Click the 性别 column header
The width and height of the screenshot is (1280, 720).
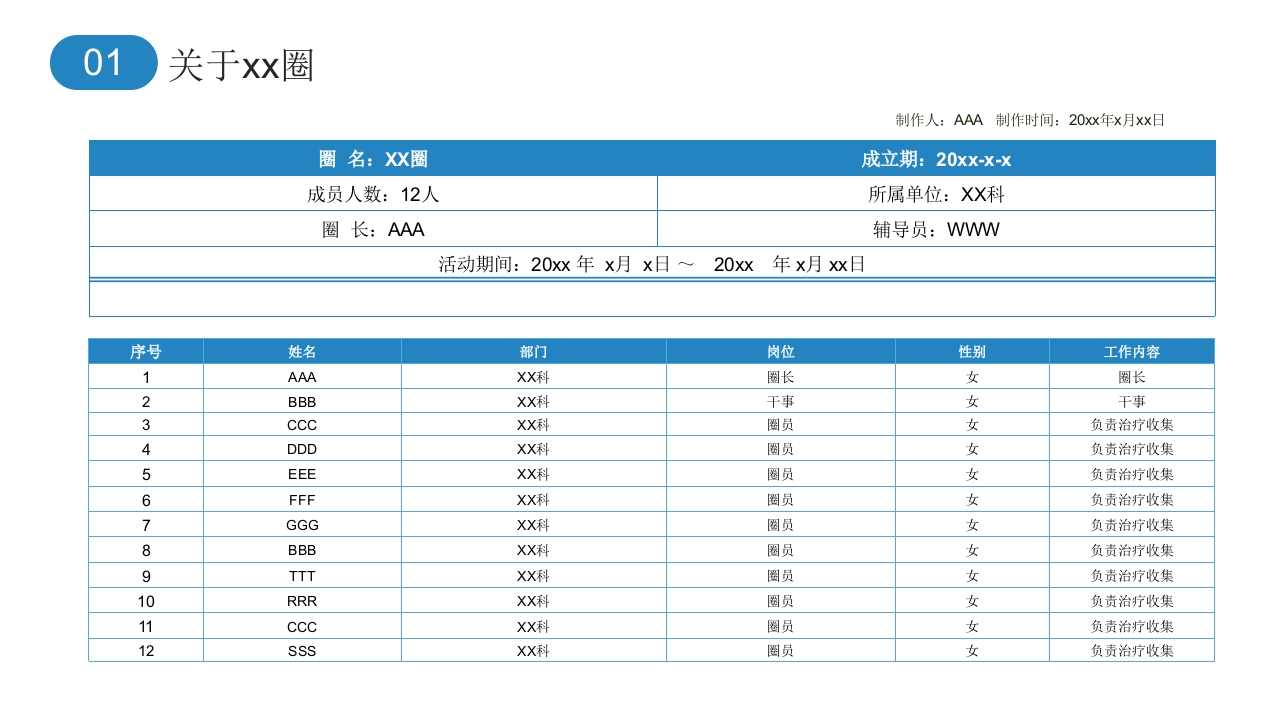[x=972, y=352]
